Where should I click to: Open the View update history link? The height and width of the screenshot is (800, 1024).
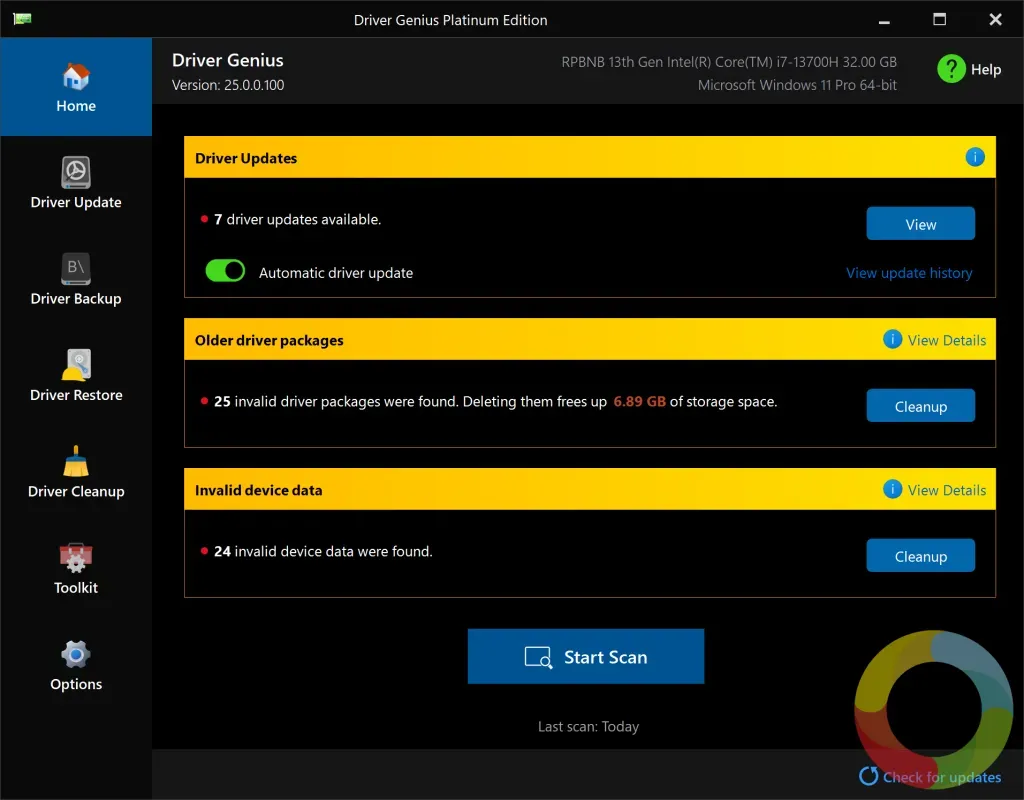coord(909,273)
